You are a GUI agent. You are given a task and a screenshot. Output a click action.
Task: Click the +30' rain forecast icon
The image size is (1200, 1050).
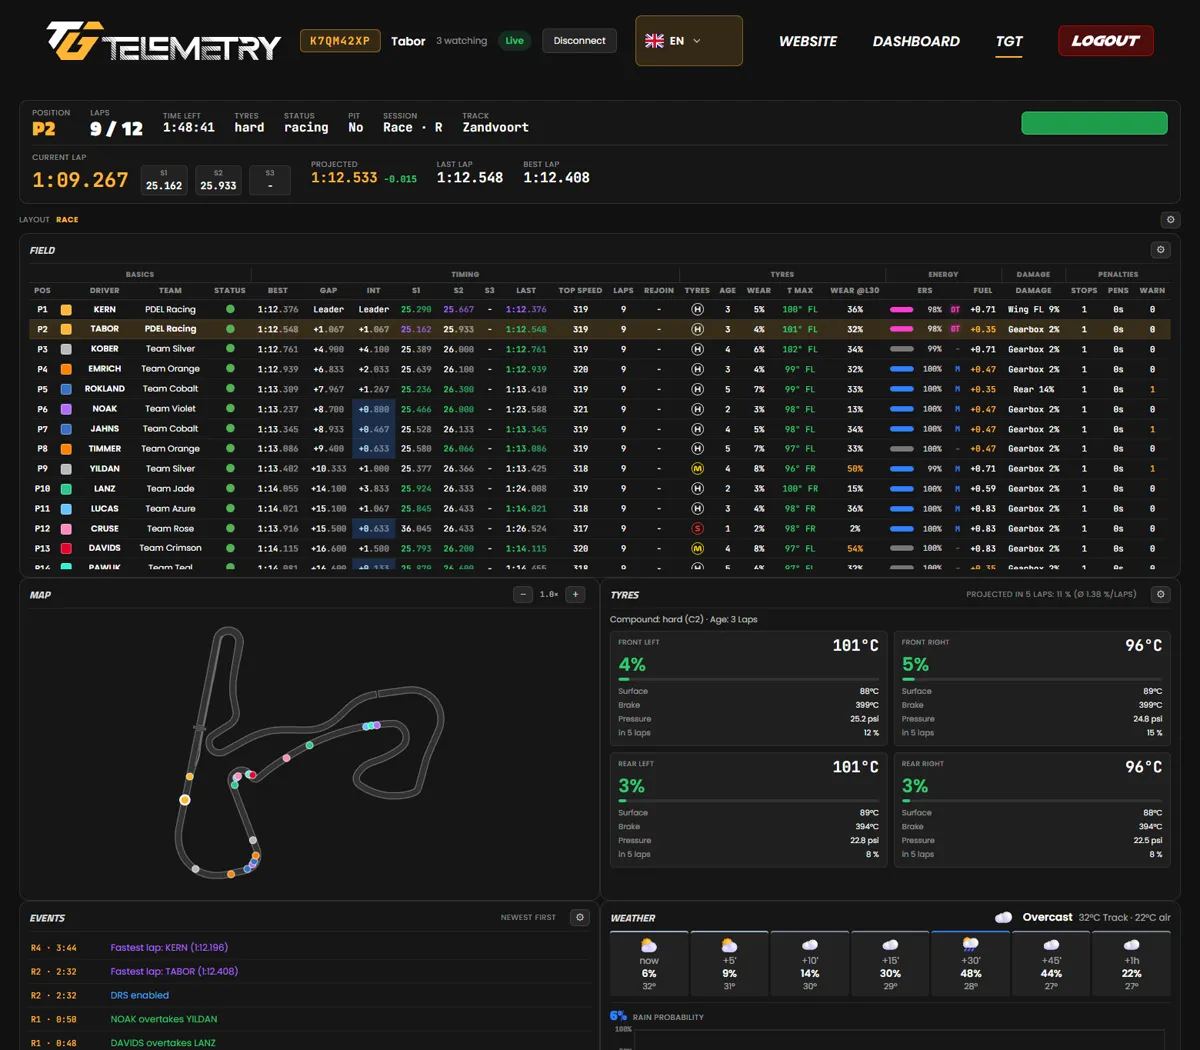[x=970, y=945]
